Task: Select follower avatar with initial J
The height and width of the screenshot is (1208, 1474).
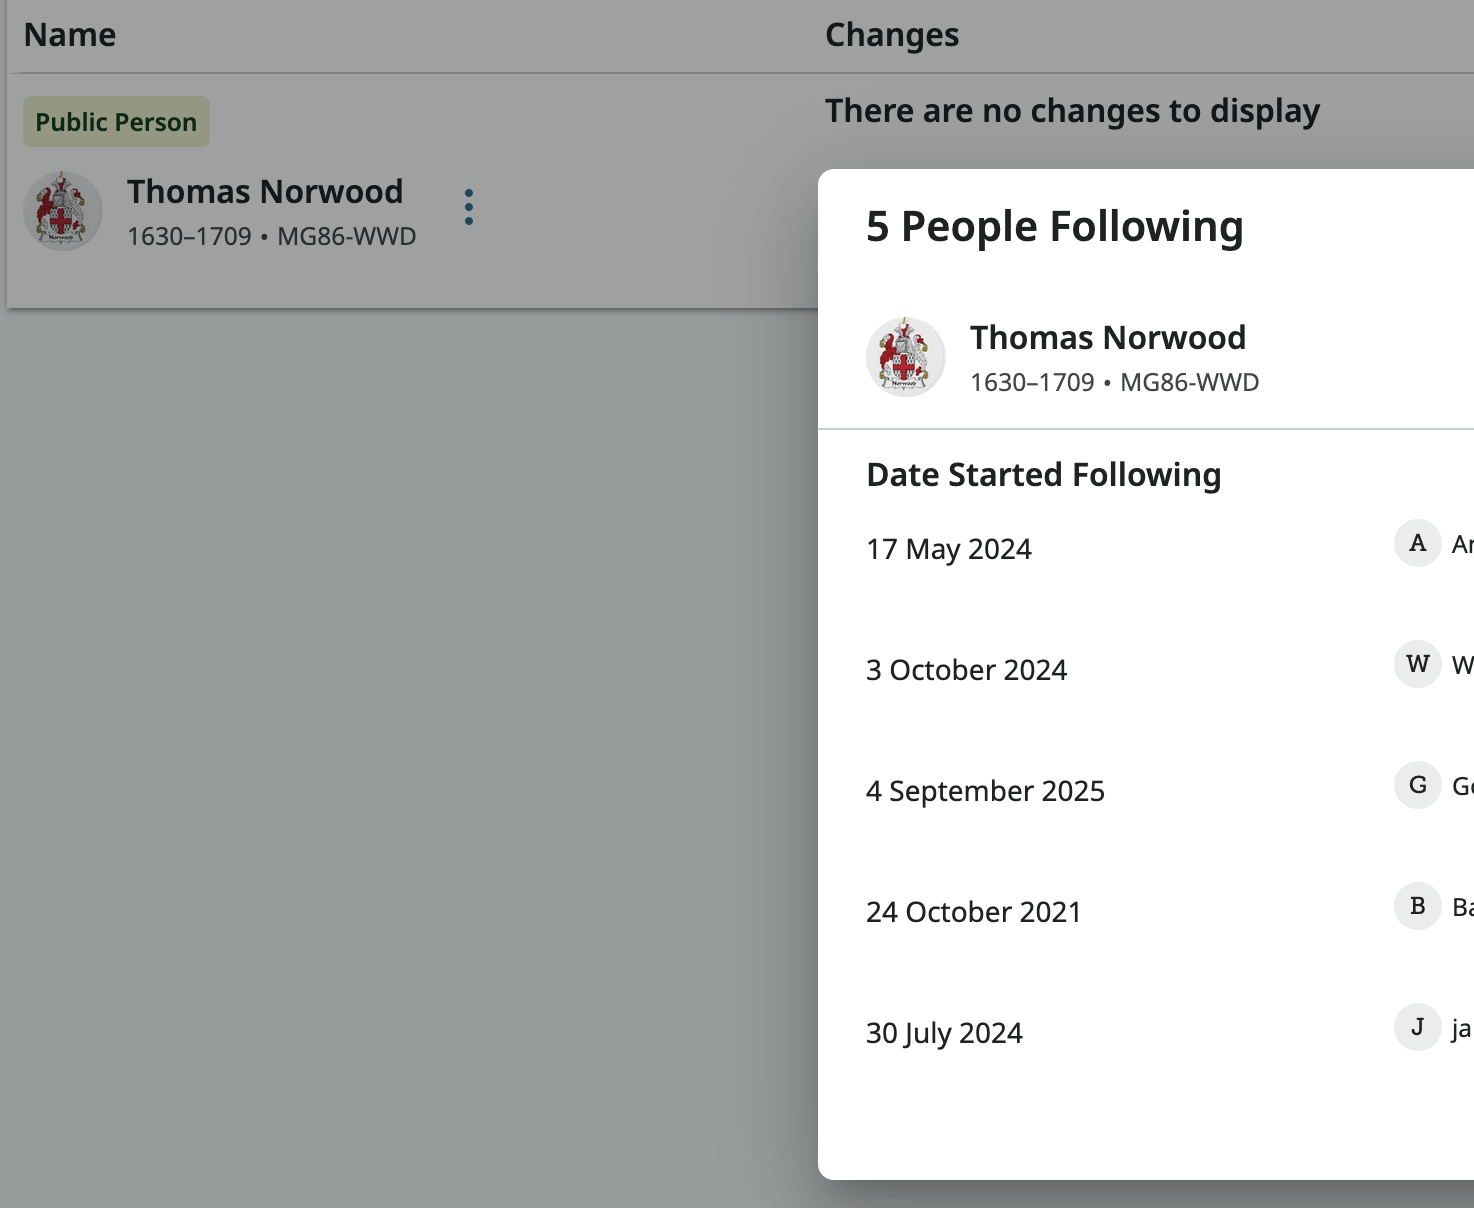Action: pos(1416,1027)
